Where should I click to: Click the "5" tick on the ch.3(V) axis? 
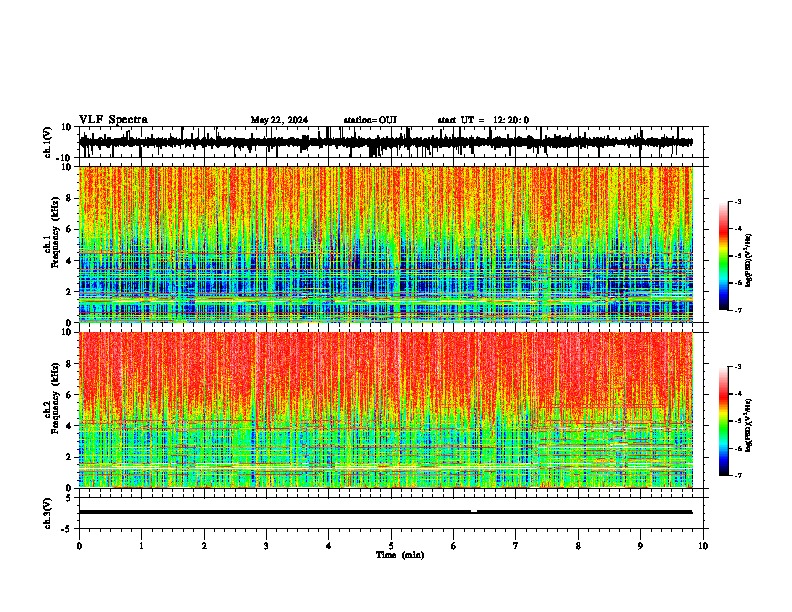click(69, 498)
